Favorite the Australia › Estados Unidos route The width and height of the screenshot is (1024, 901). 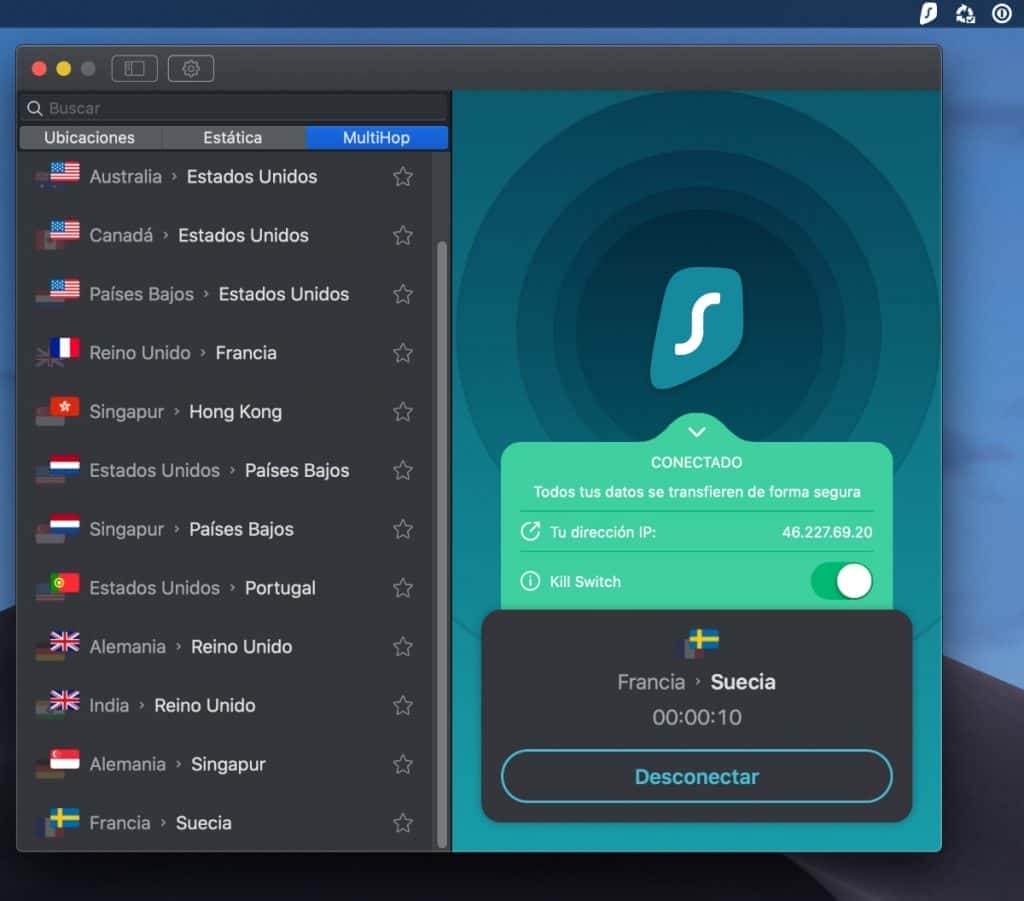coord(403,176)
